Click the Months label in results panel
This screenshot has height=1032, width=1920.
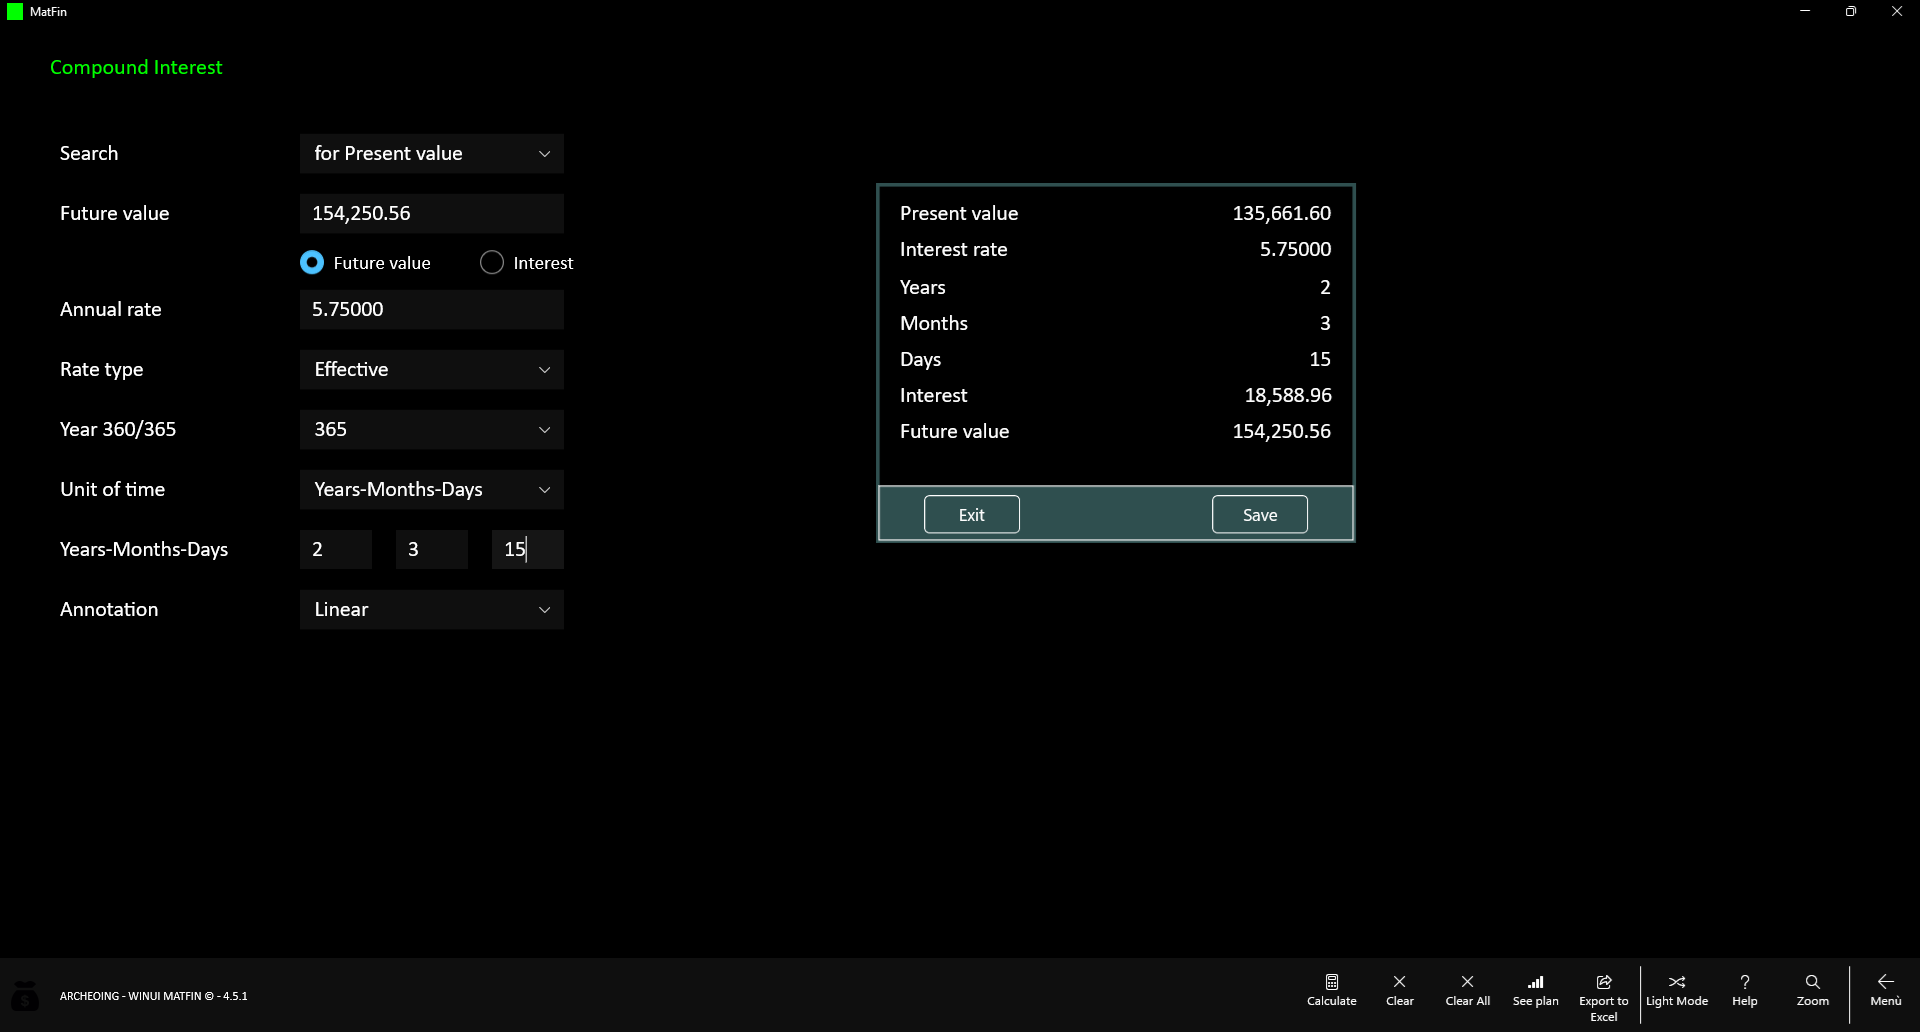(x=934, y=323)
